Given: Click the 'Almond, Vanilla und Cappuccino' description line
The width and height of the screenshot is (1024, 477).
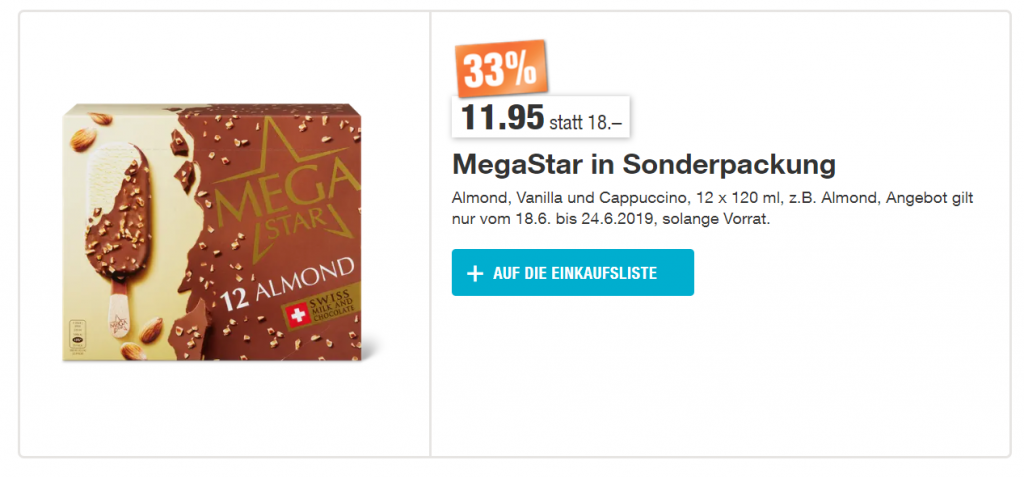Looking at the screenshot, I should [x=568, y=198].
